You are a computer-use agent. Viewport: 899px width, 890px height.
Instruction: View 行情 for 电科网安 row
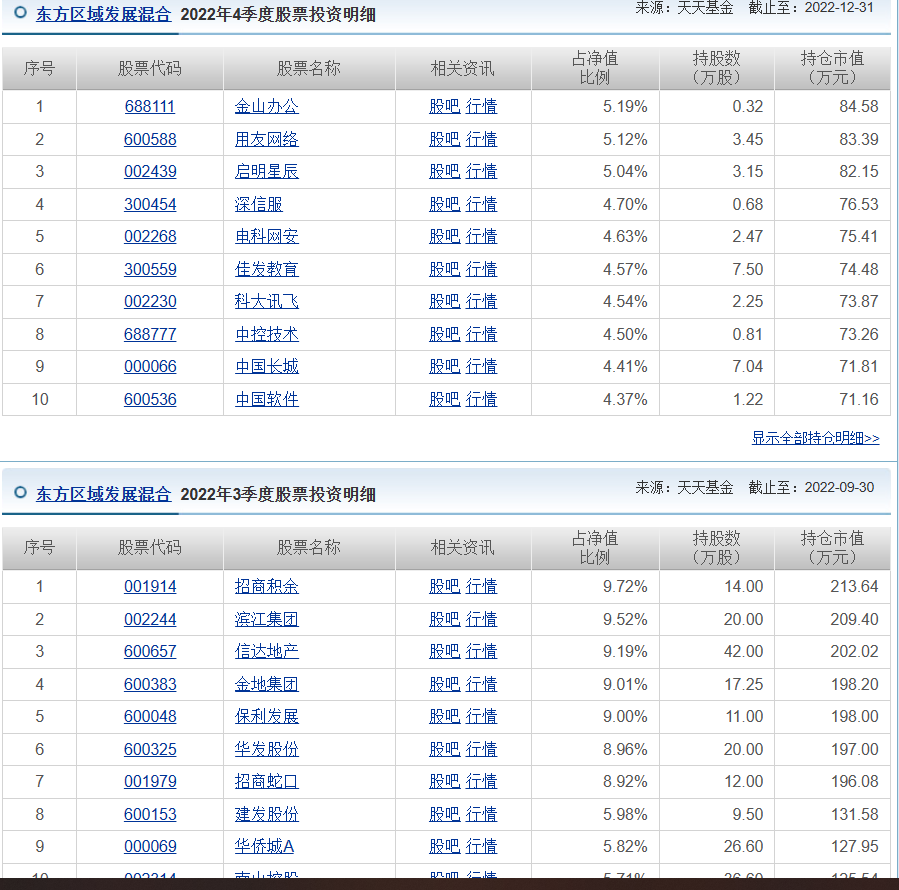click(481, 236)
